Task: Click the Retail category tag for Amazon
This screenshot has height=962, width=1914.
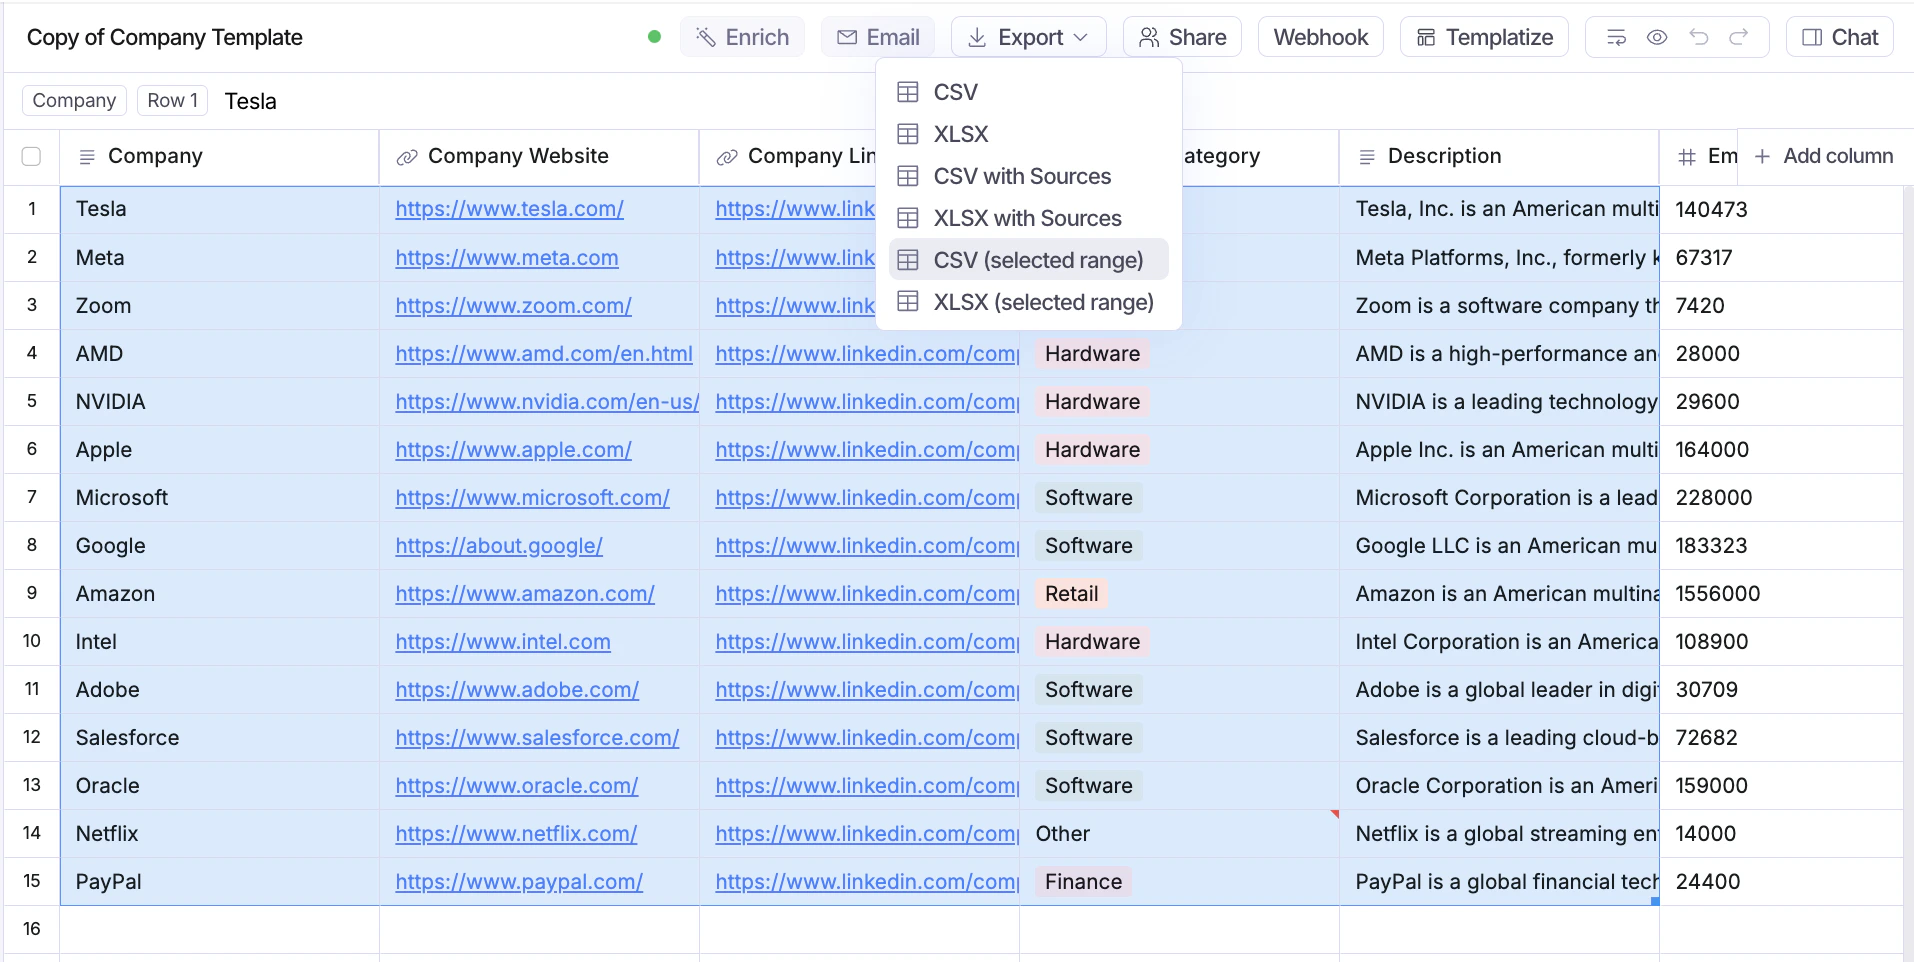Action: [x=1072, y=594]
